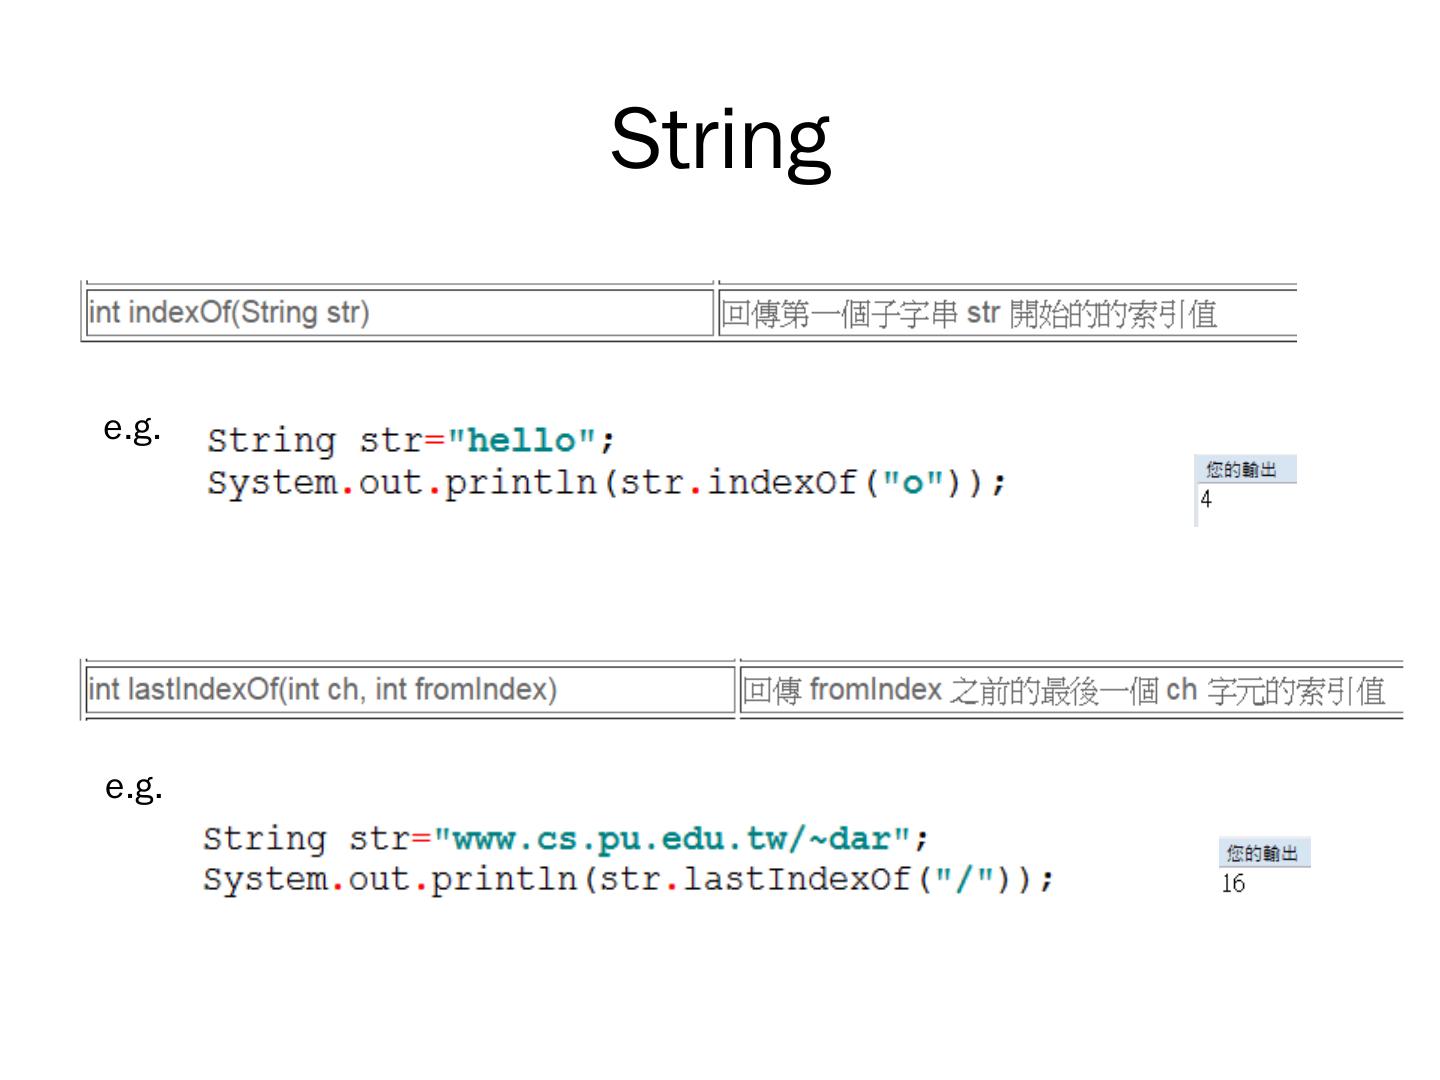Click the println str.indexOf code line
The width and height of the screenshot is (1440, 1080).
606,483
